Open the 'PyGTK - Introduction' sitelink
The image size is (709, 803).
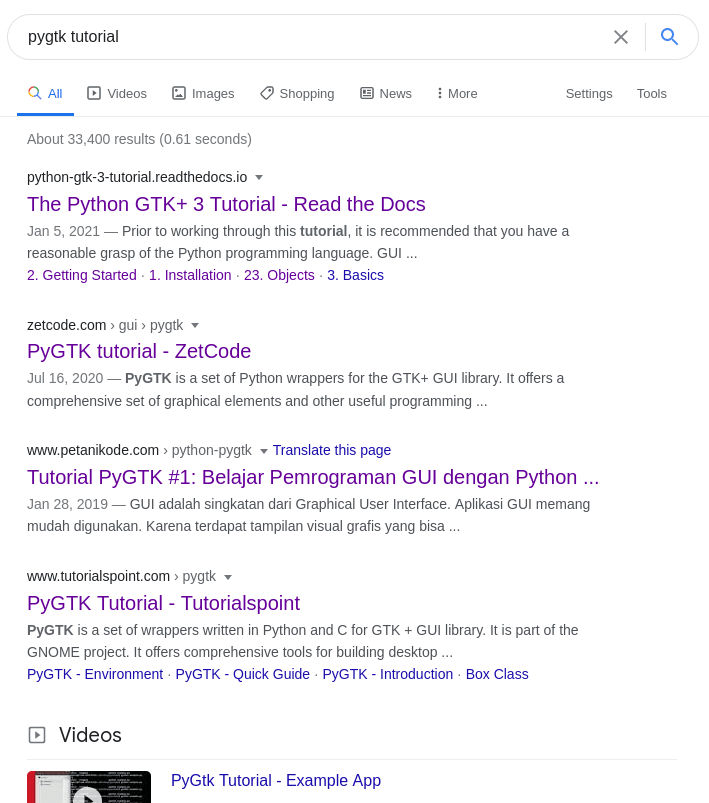[388, 674]
